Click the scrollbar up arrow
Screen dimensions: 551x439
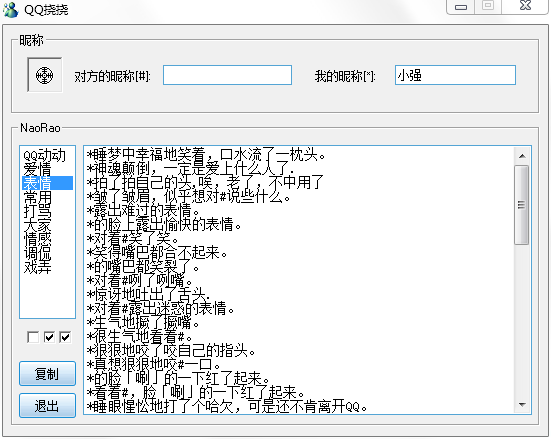pos(522,156)
